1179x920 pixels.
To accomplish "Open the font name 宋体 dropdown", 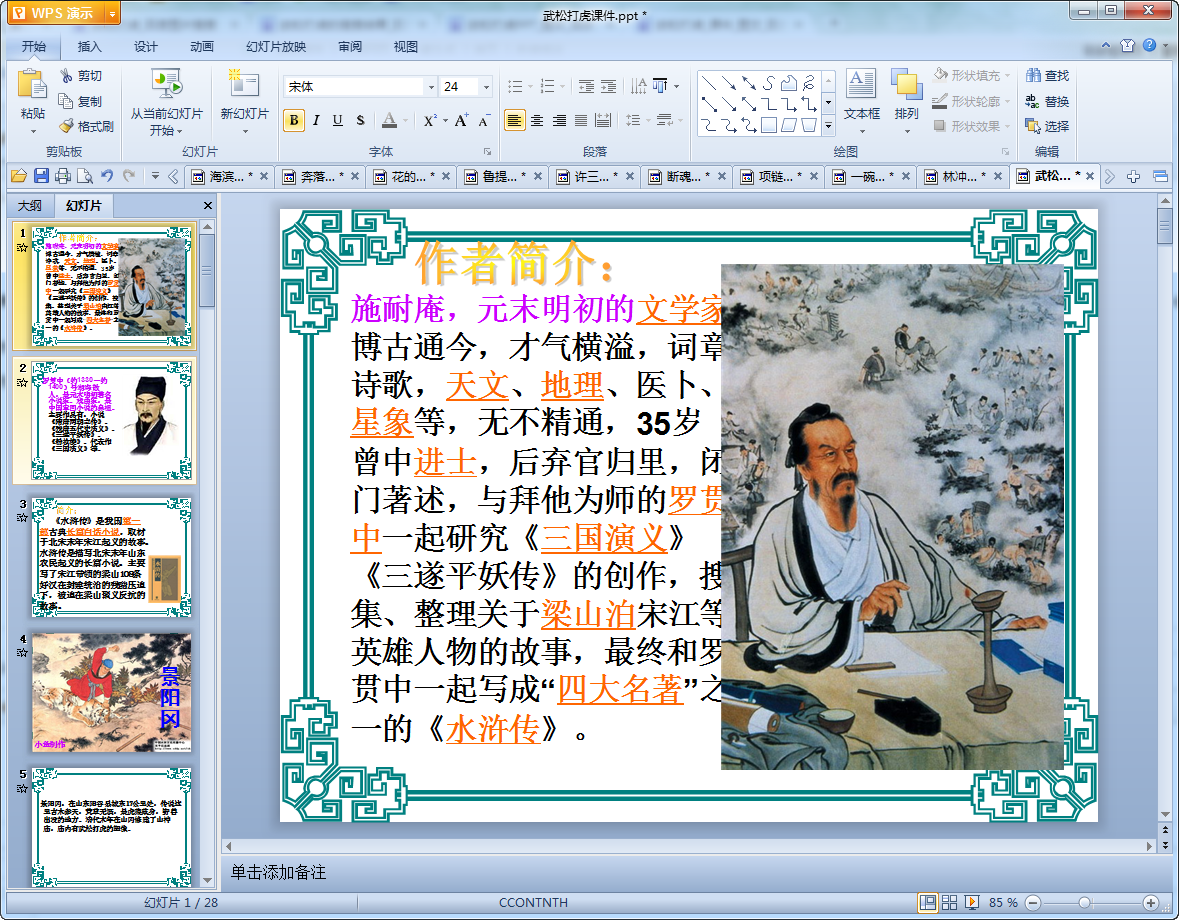I will pyautogui.click(x=431, y=87).
